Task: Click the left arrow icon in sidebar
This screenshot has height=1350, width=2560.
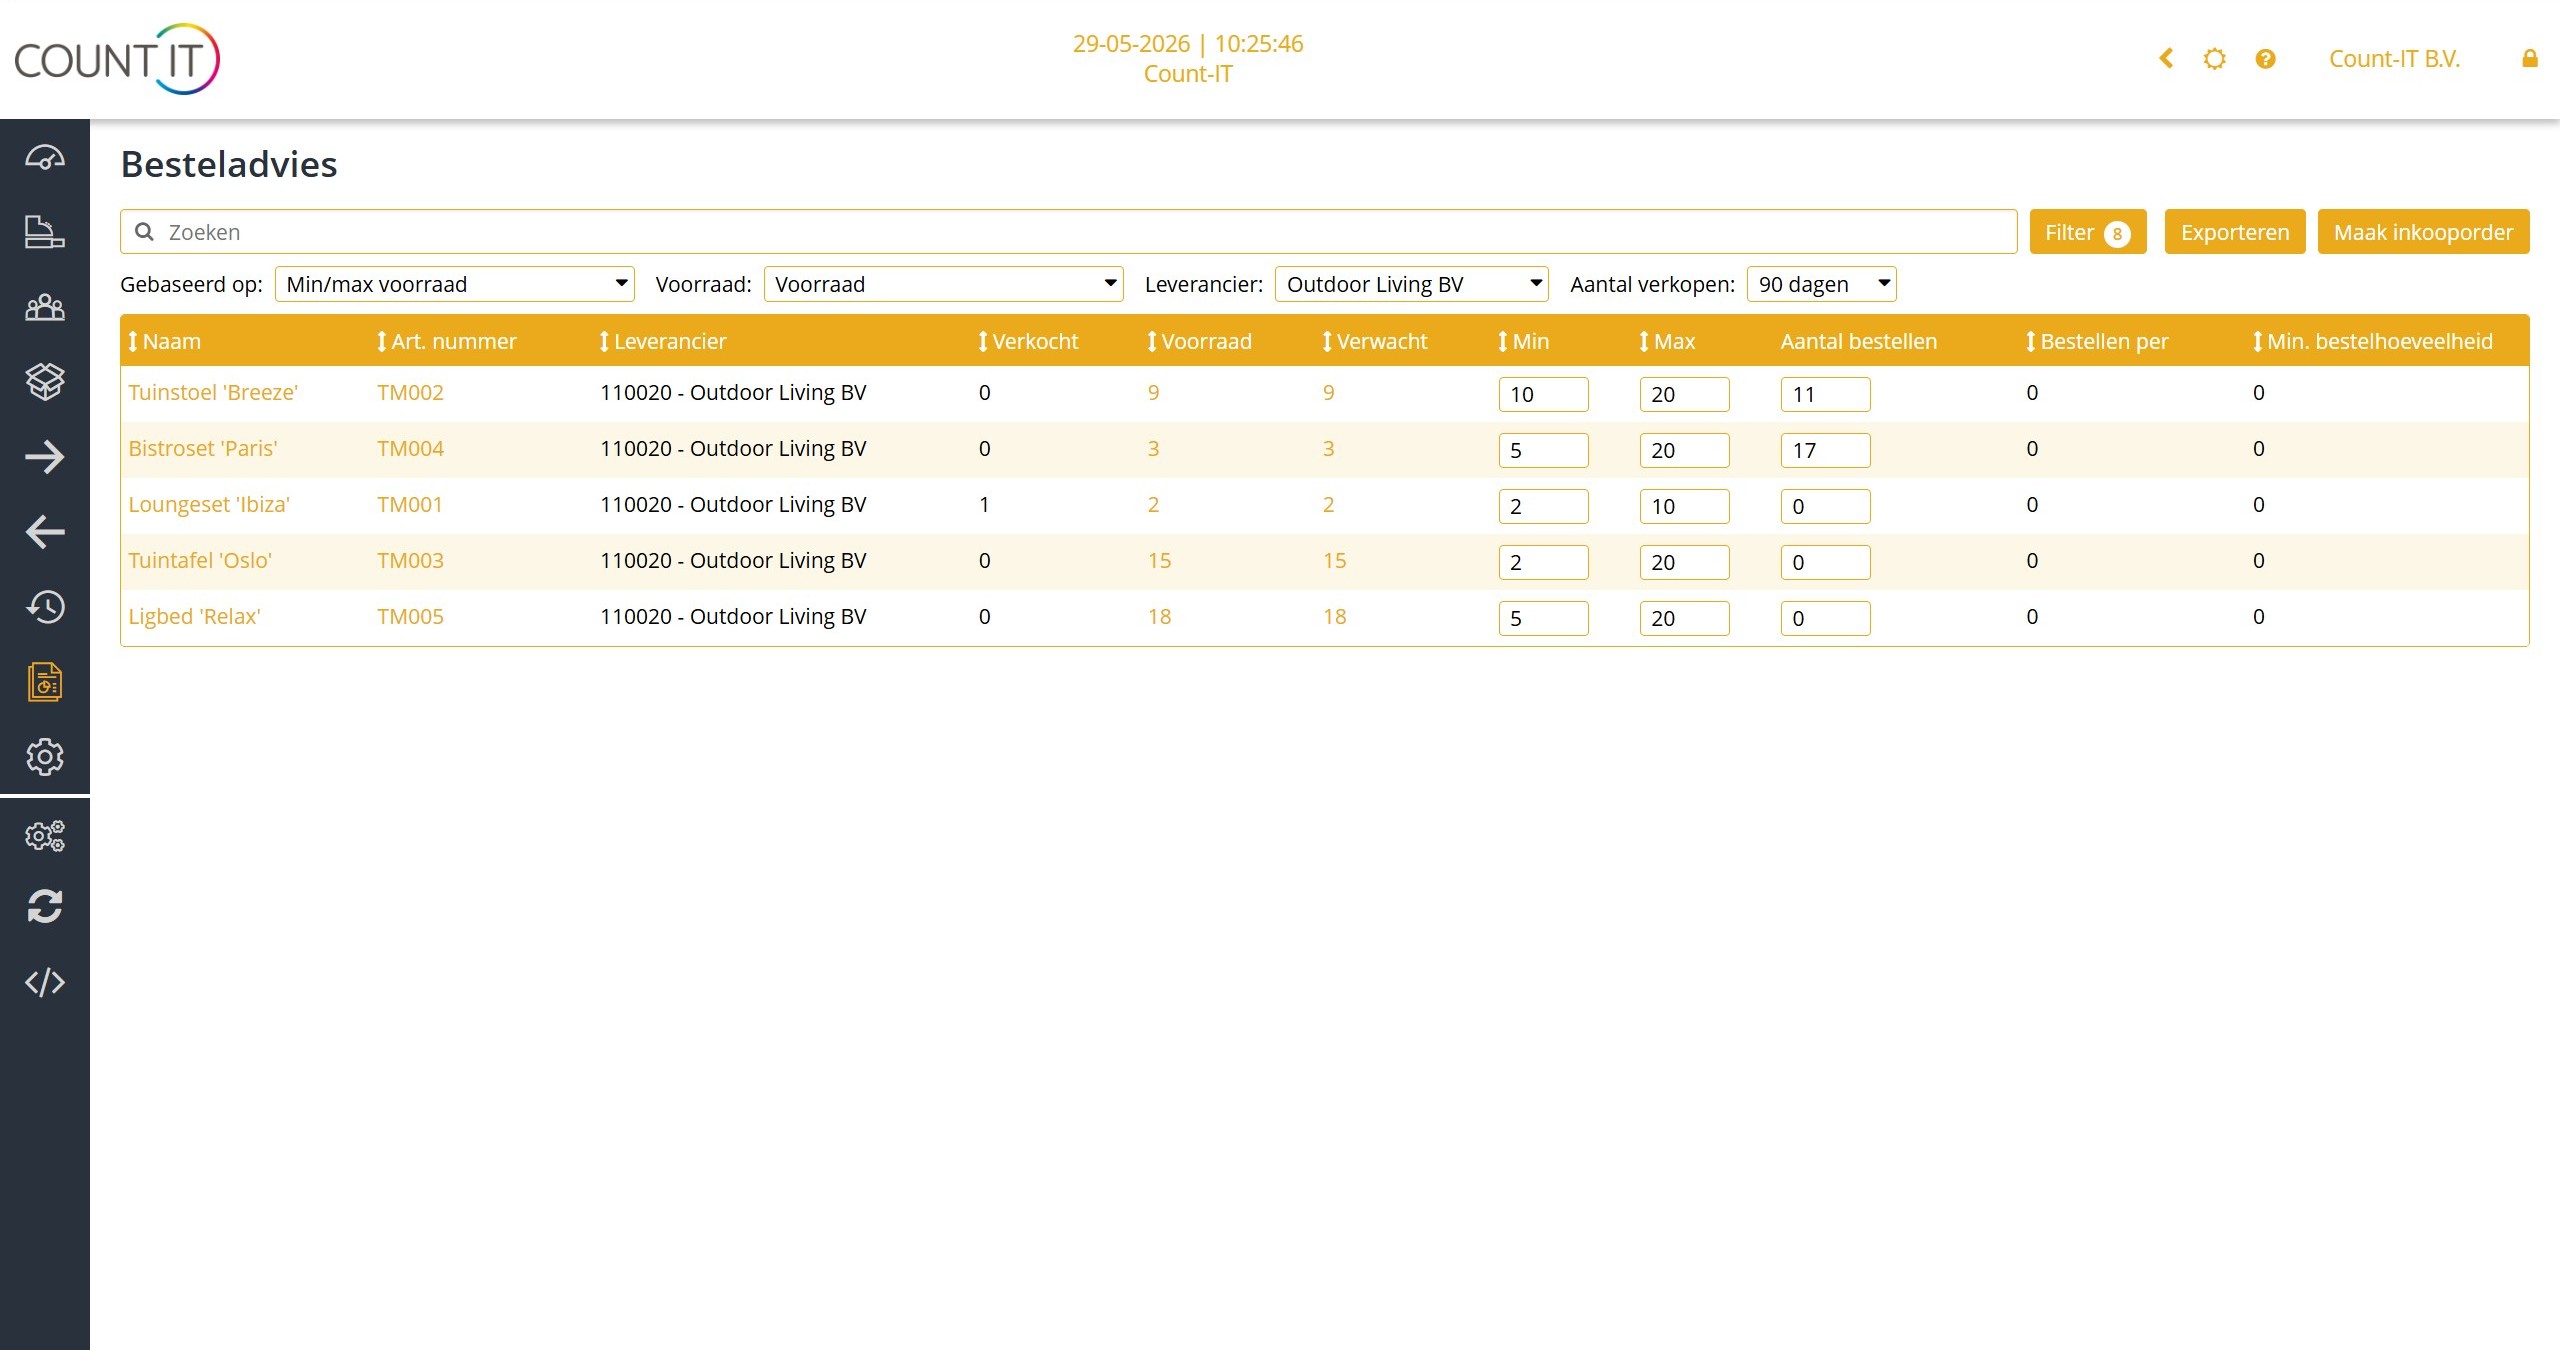Action: [45, 531]
